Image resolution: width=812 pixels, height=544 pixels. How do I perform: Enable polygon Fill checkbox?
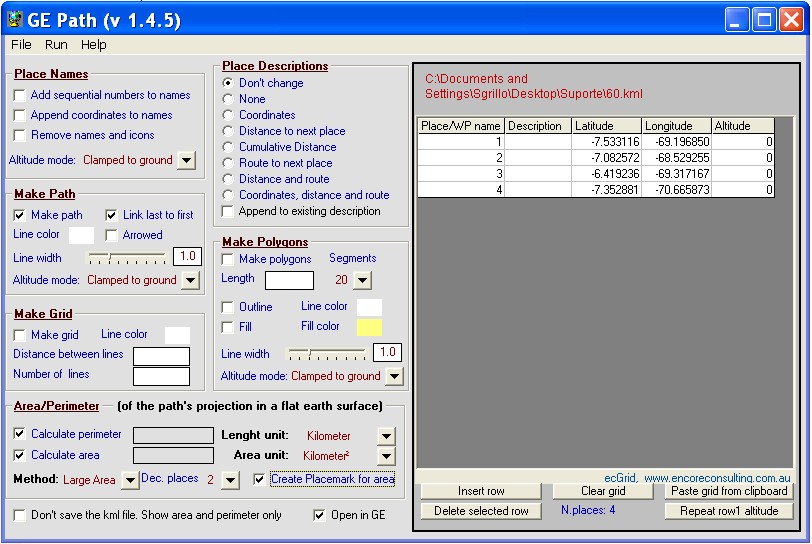coord(227,327)
